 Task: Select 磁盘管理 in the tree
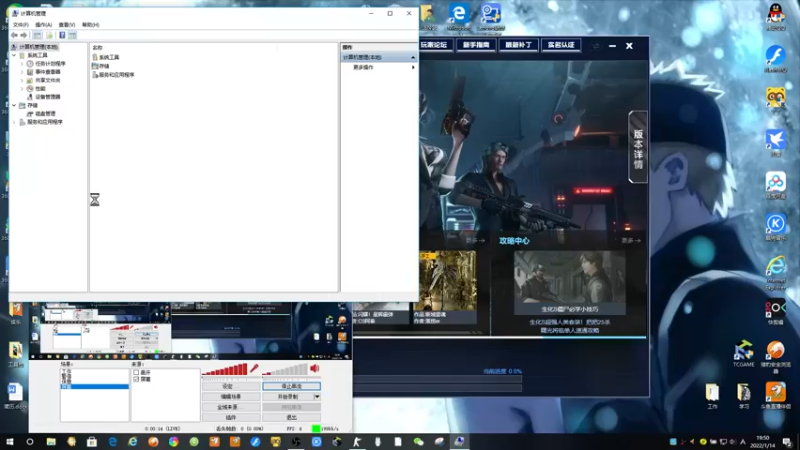click(45, 114)
